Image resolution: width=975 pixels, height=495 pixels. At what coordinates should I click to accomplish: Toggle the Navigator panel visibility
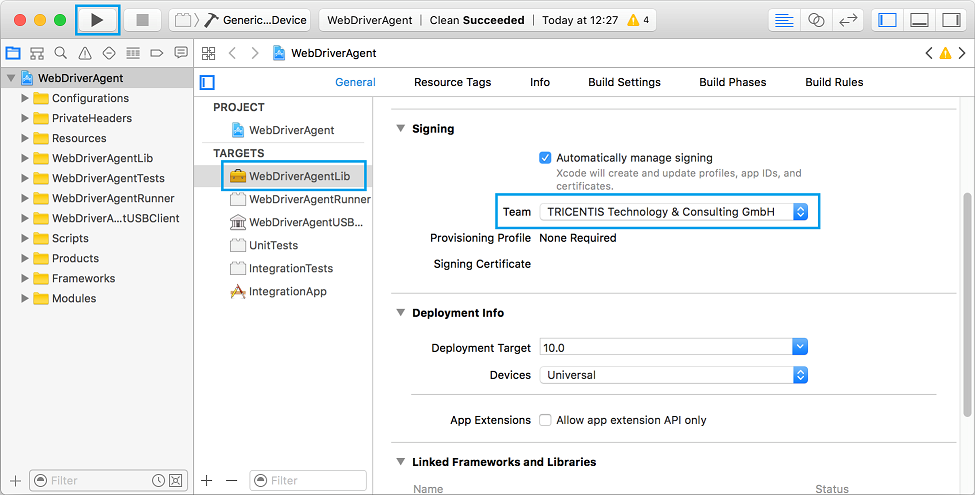pos(887,20)
